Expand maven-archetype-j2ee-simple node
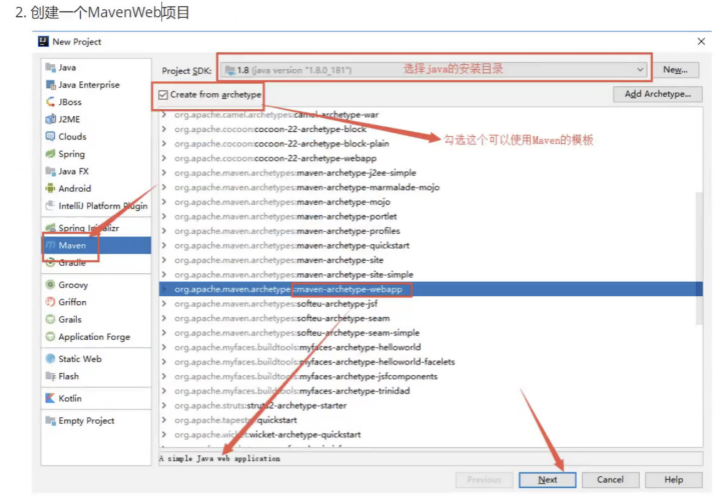Image resolution: width=728 pixels, height=500 pixels. 164,173
